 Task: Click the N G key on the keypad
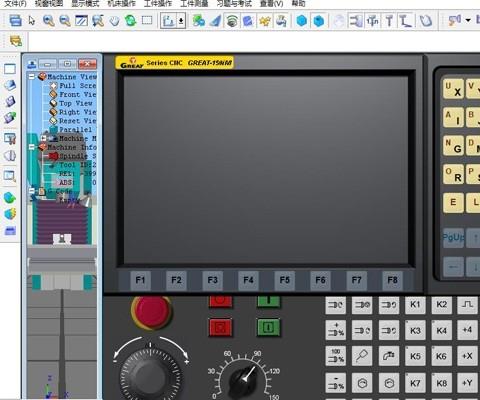(x=454, y=146)
